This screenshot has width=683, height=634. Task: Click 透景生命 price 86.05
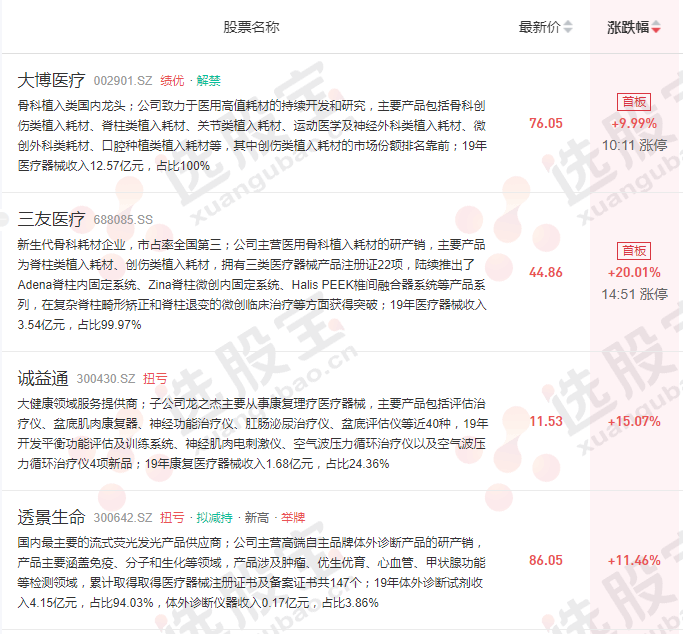pyautogui.click(x=546, y=560)
